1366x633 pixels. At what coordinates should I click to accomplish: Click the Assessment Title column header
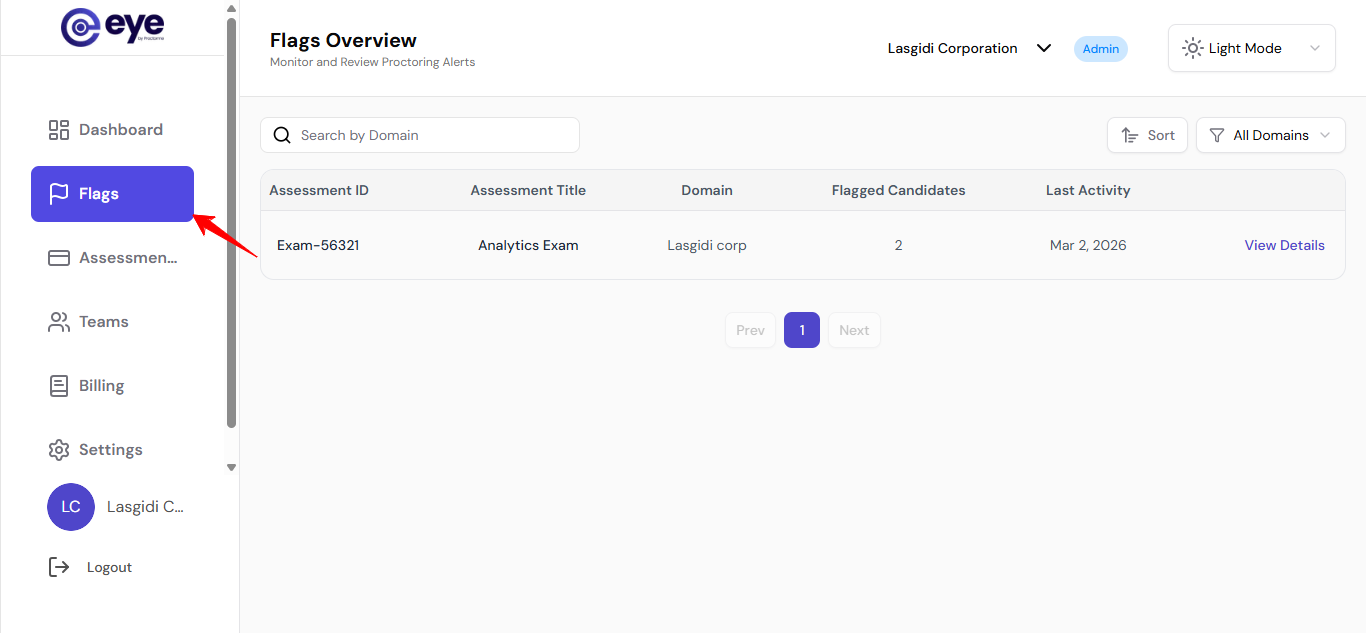(528, 190)
